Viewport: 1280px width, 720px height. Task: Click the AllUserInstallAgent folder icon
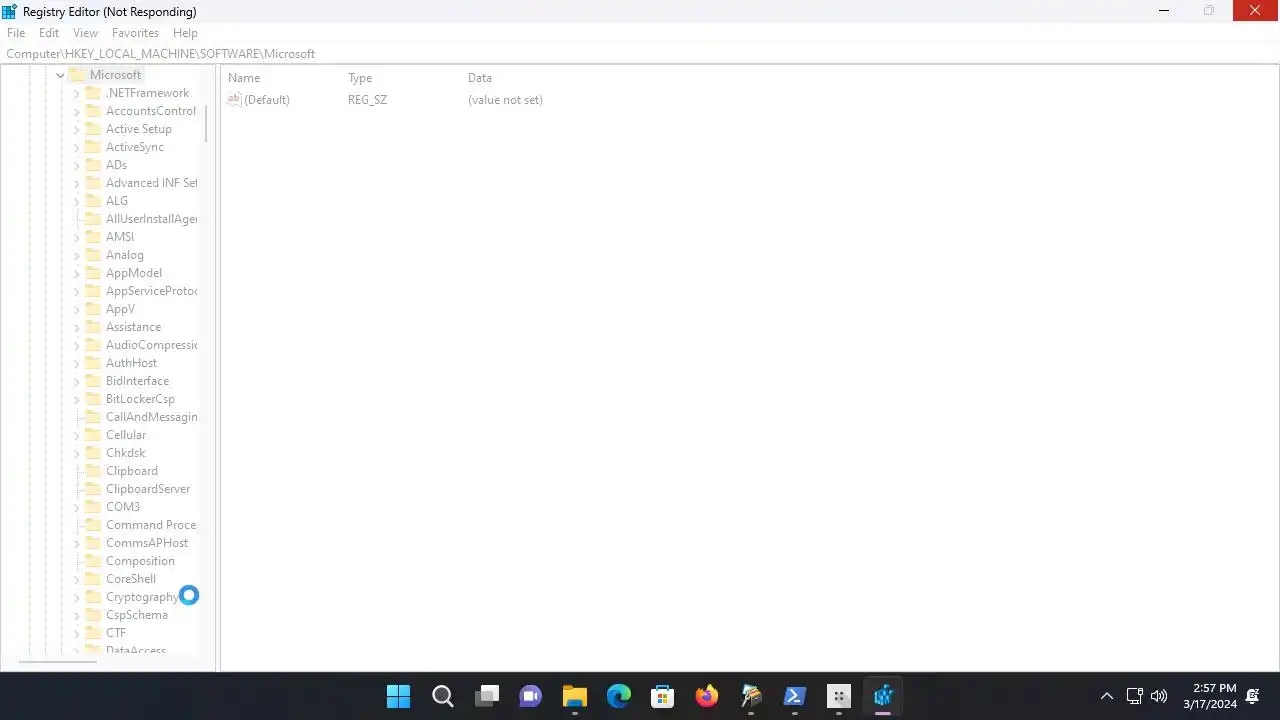point(93,219)
